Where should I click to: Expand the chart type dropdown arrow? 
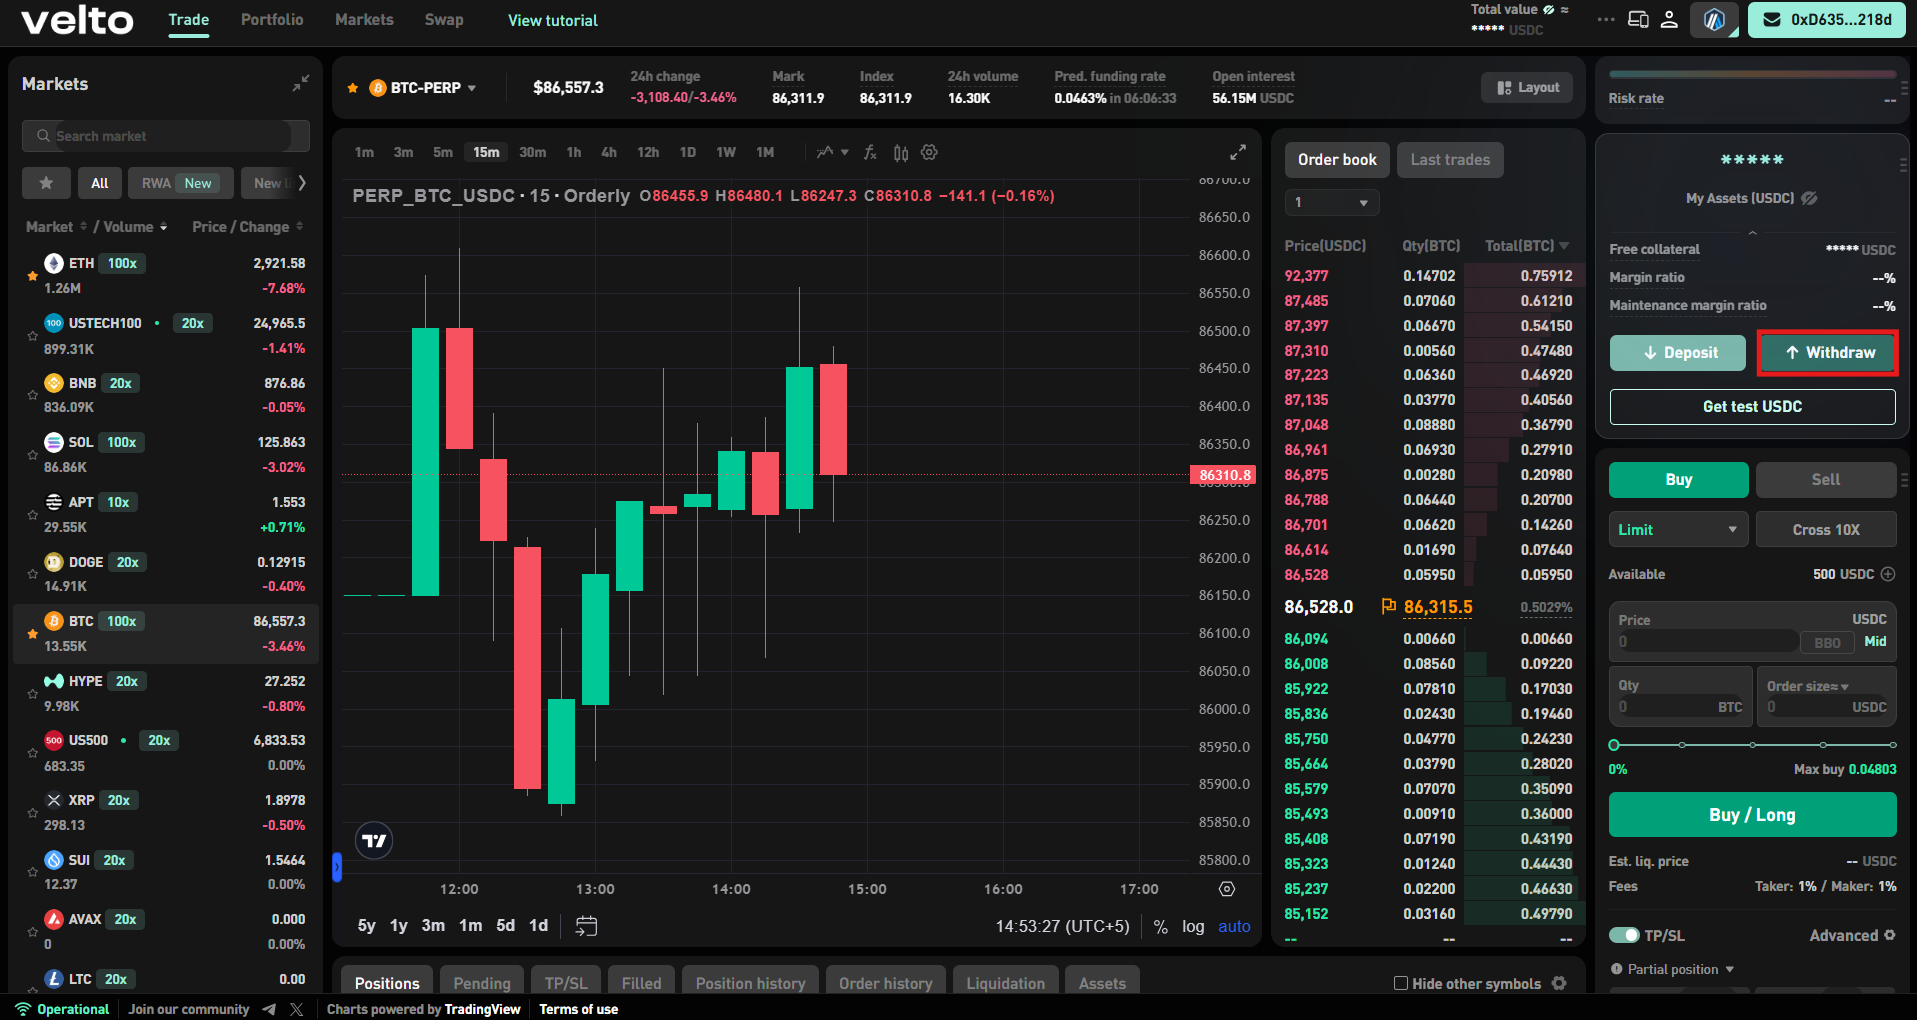point(844,152)
